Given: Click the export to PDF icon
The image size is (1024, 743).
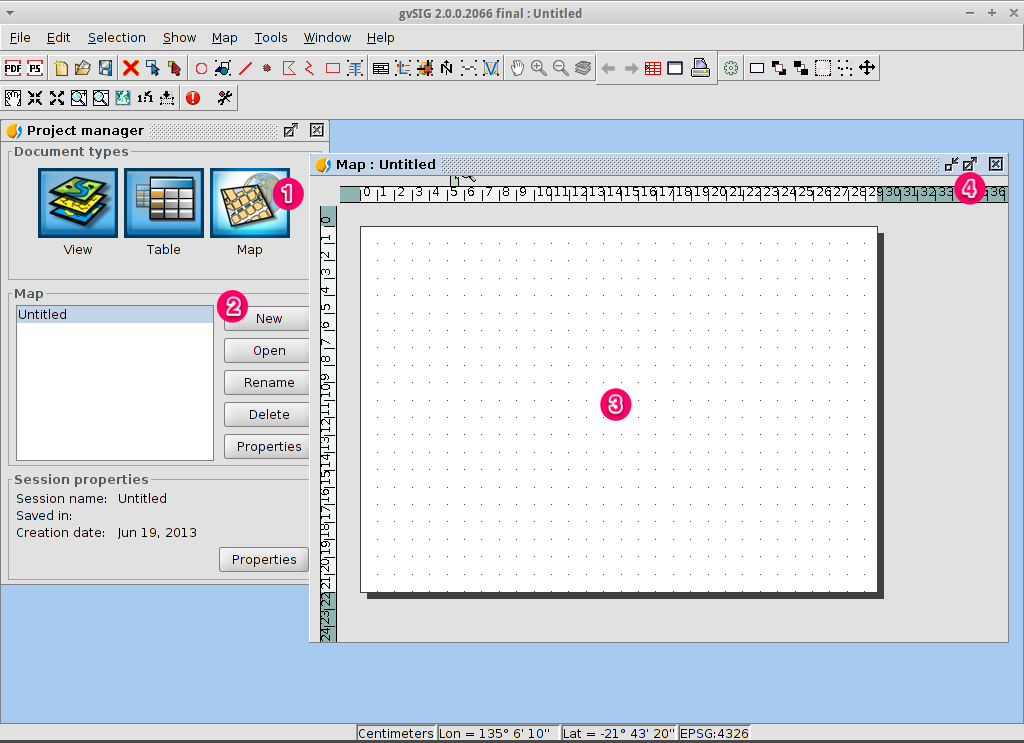Looking at the screenshot, I should point(13,68).
